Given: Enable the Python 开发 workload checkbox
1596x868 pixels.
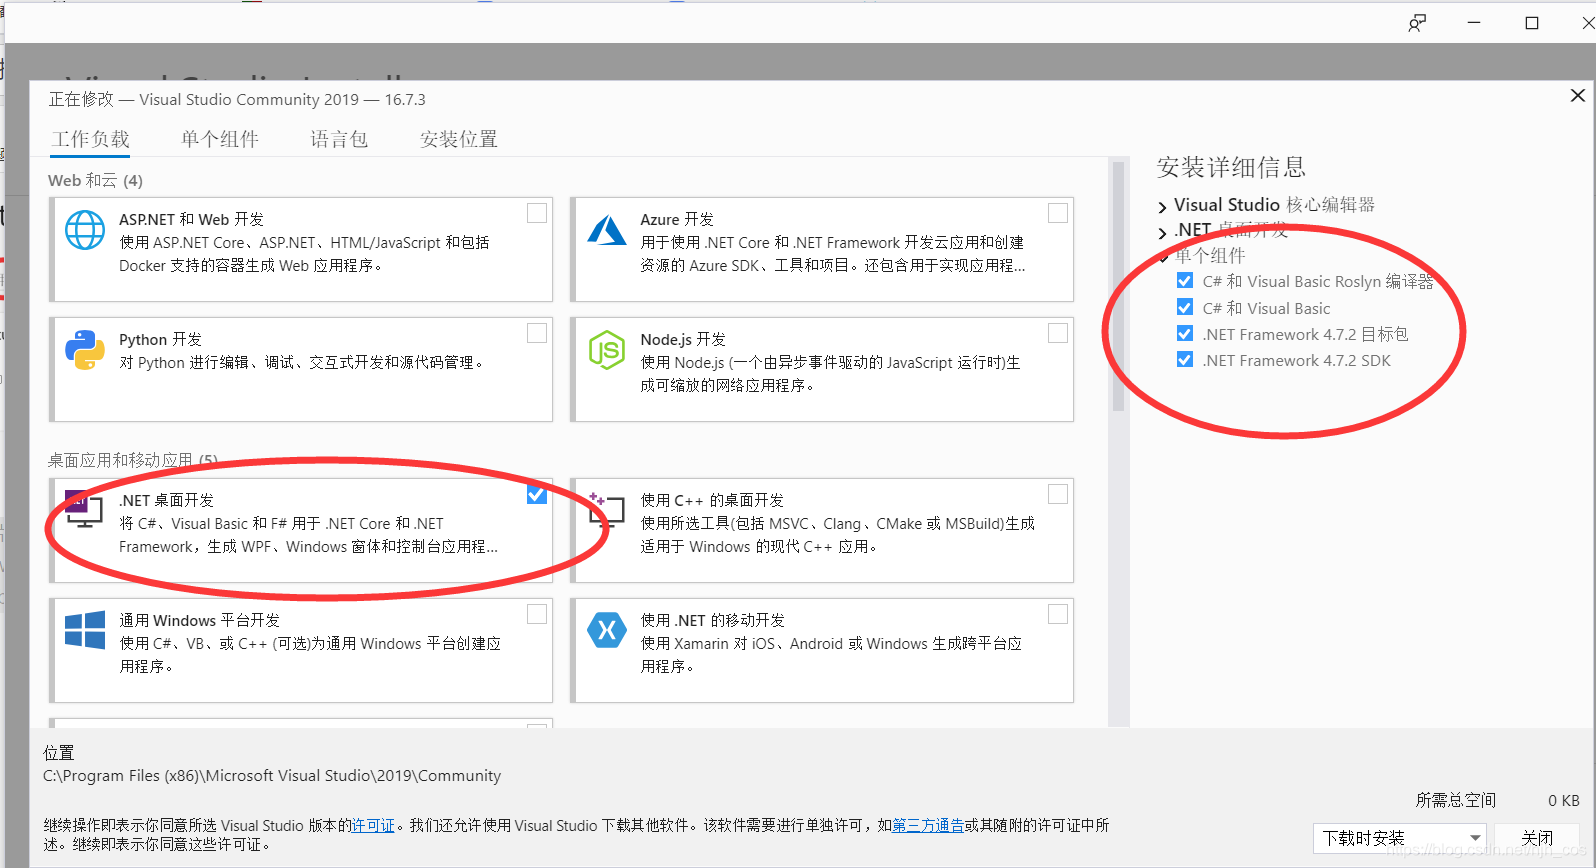Looking at the screenshot, I should [x=537, y=333].
